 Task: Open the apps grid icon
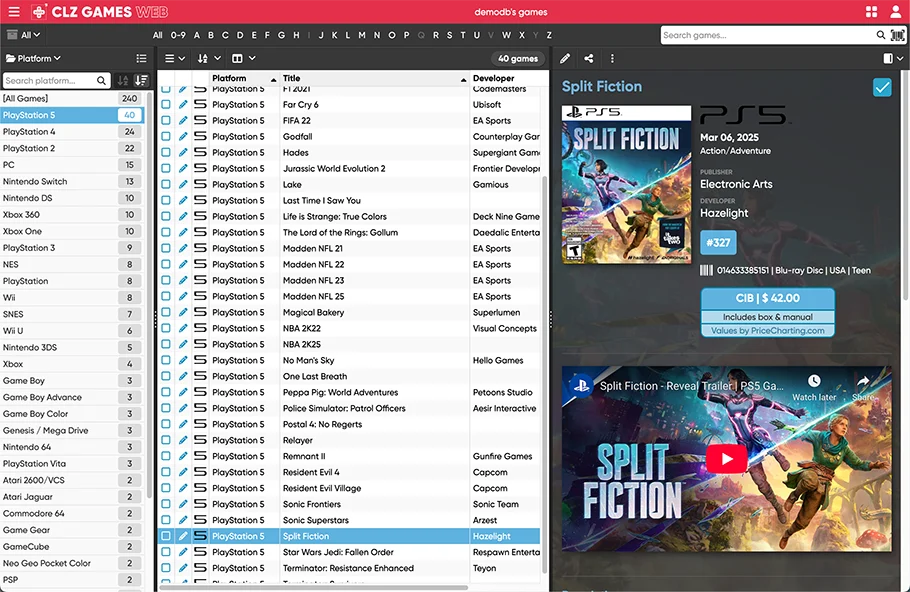point(871,12)
